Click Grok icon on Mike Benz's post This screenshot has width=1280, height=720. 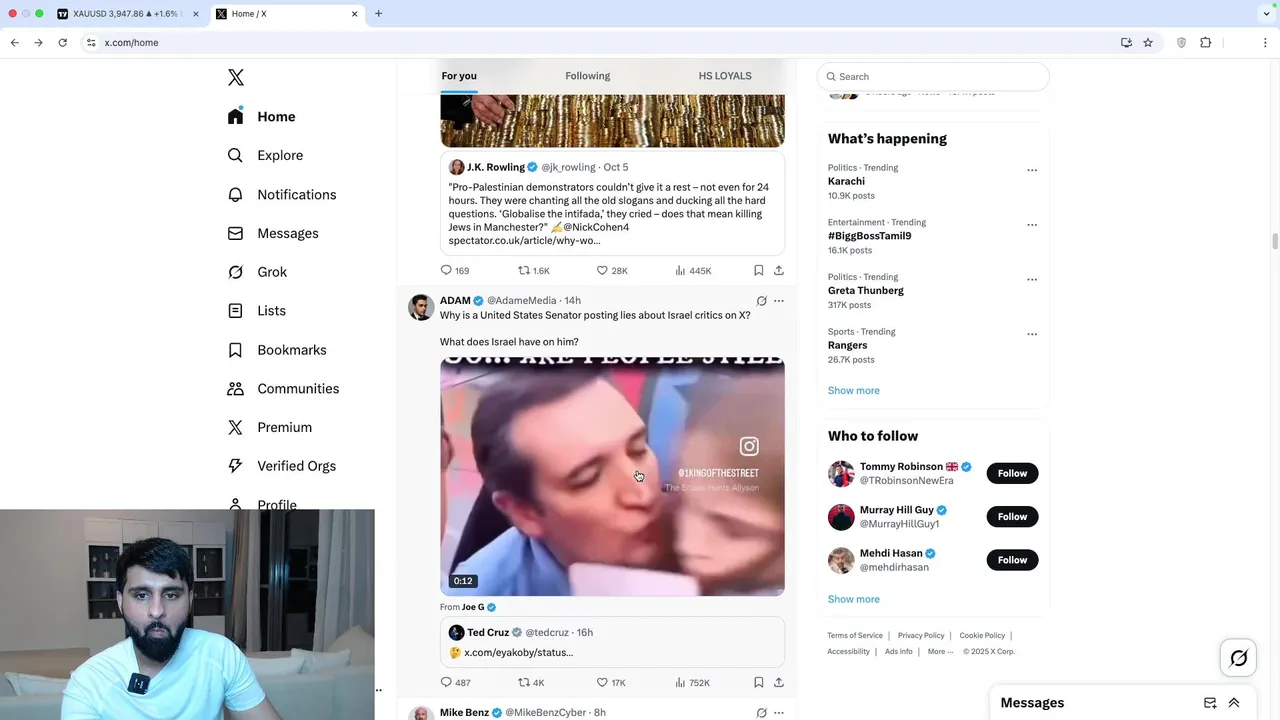pyautogui.click(x=761, y=713)
